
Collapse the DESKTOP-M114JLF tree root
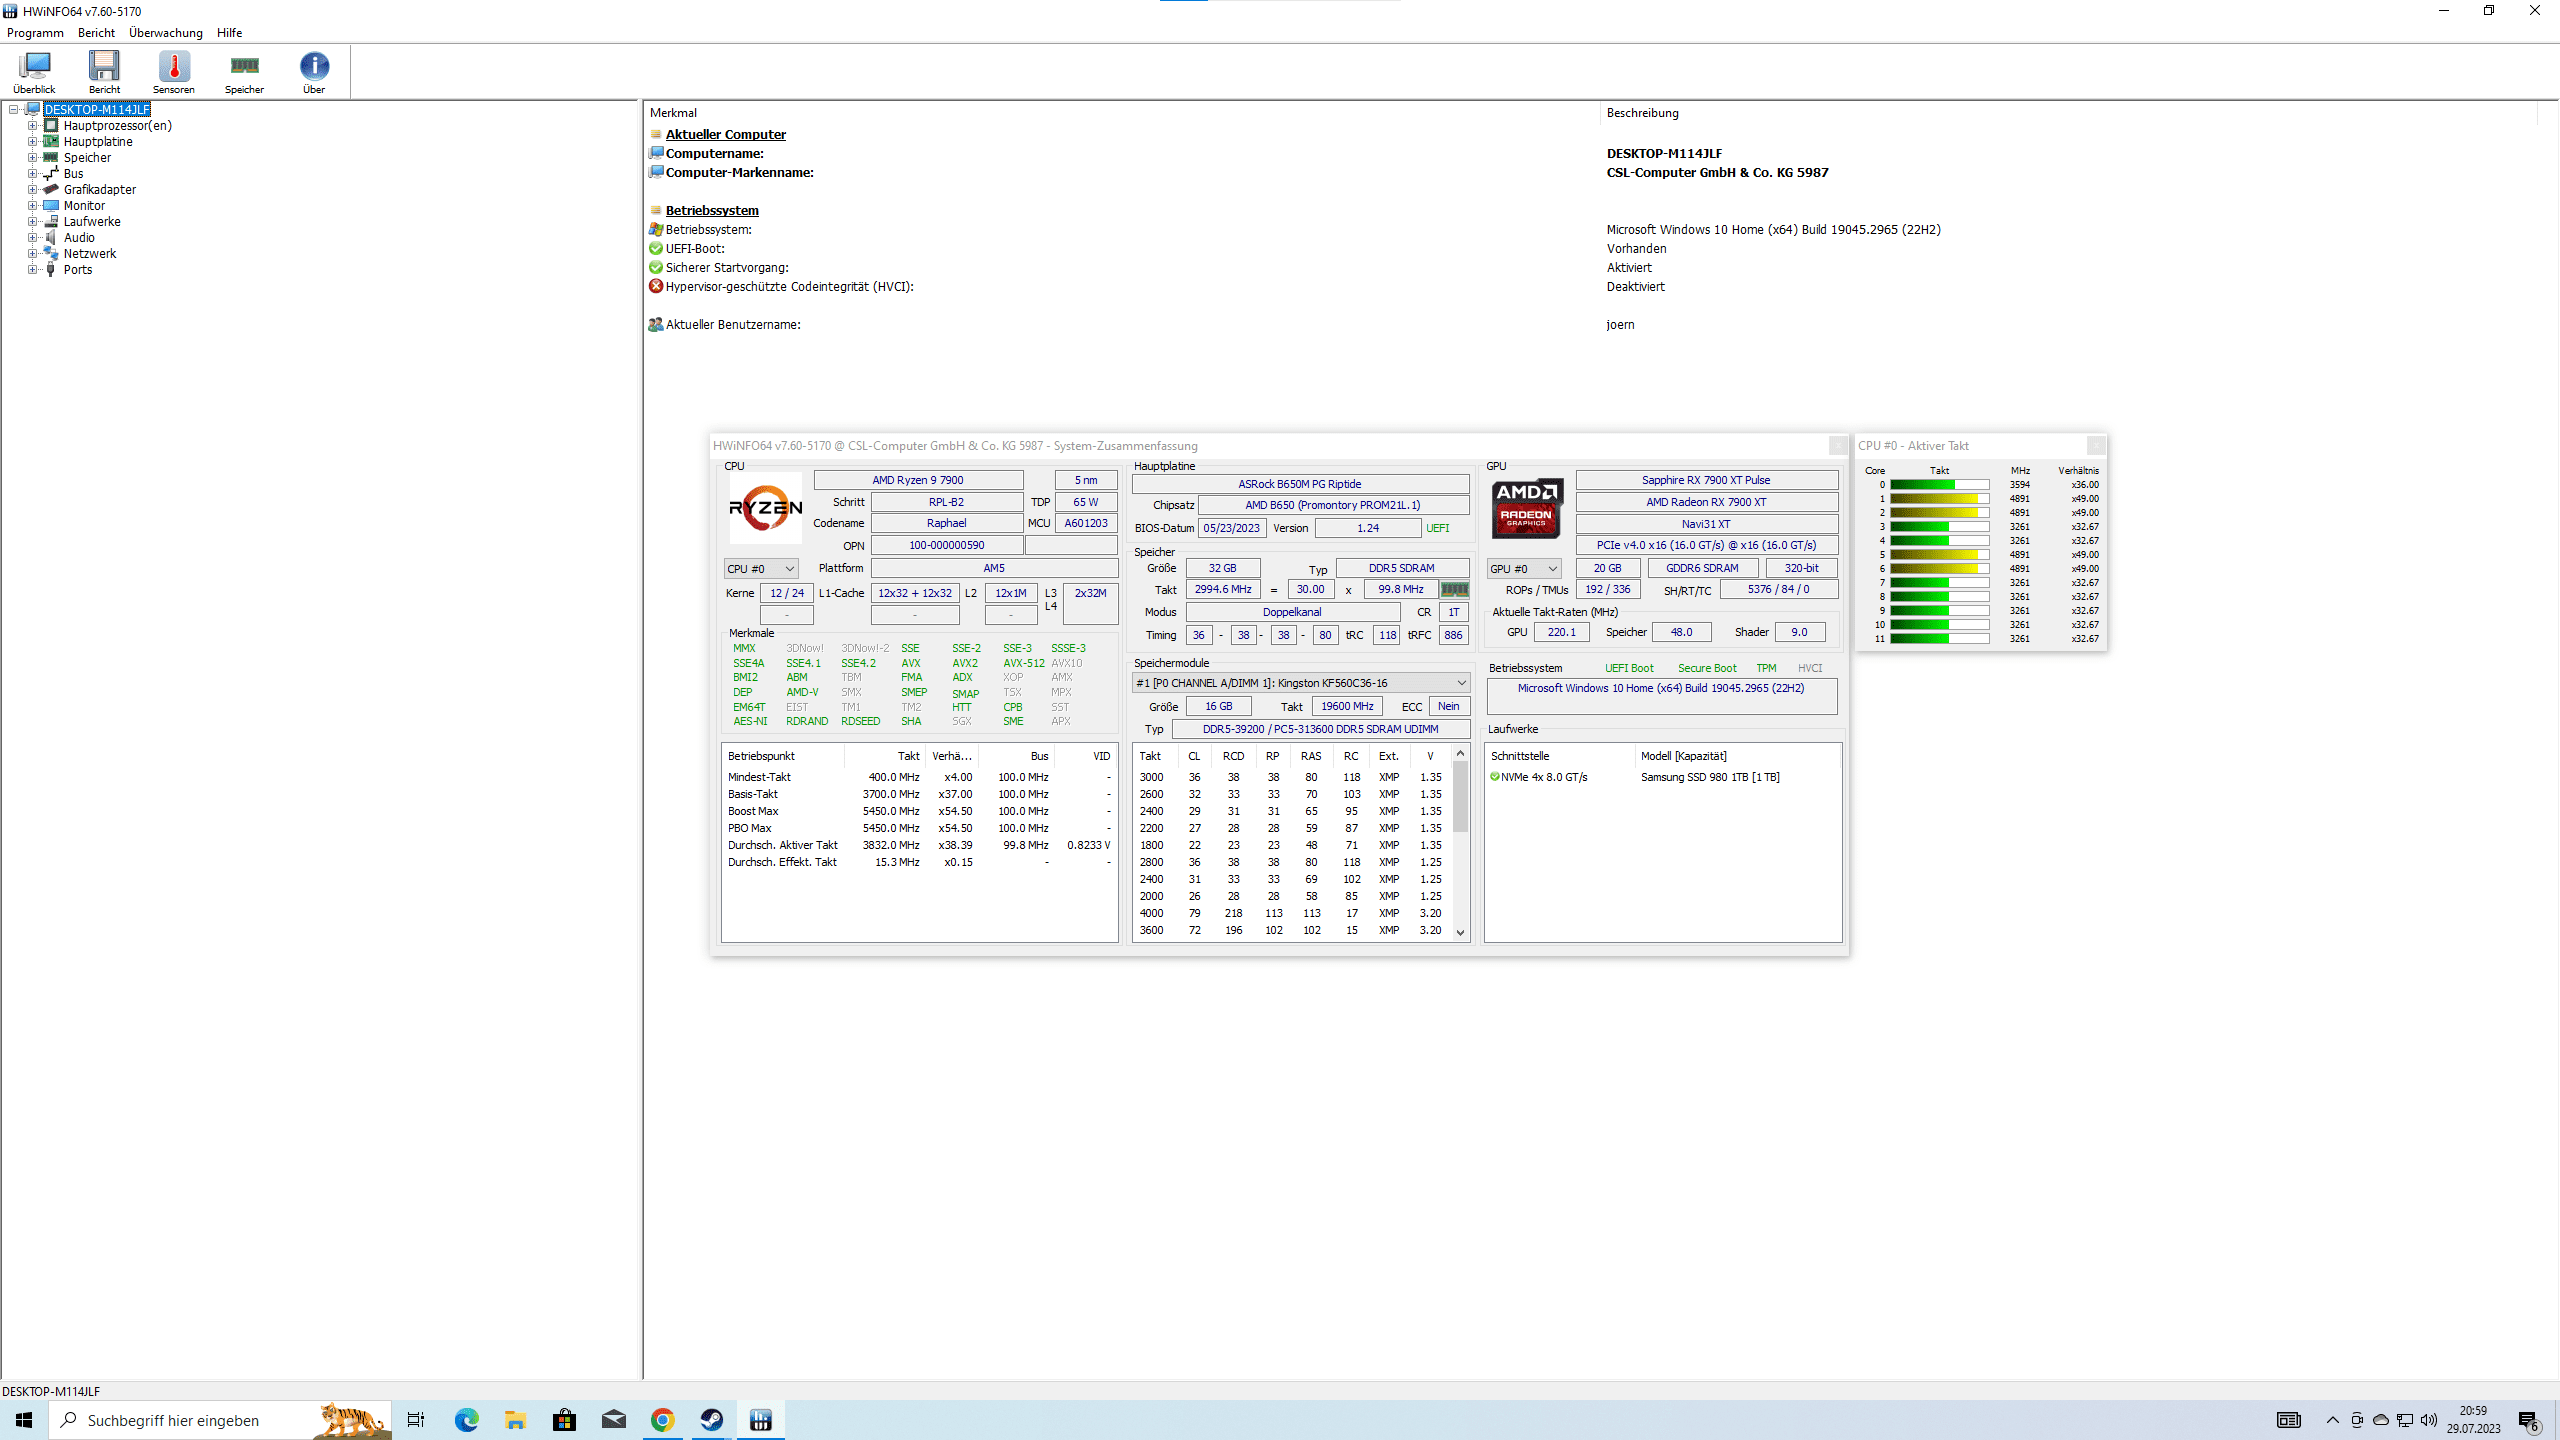[14, 109]
